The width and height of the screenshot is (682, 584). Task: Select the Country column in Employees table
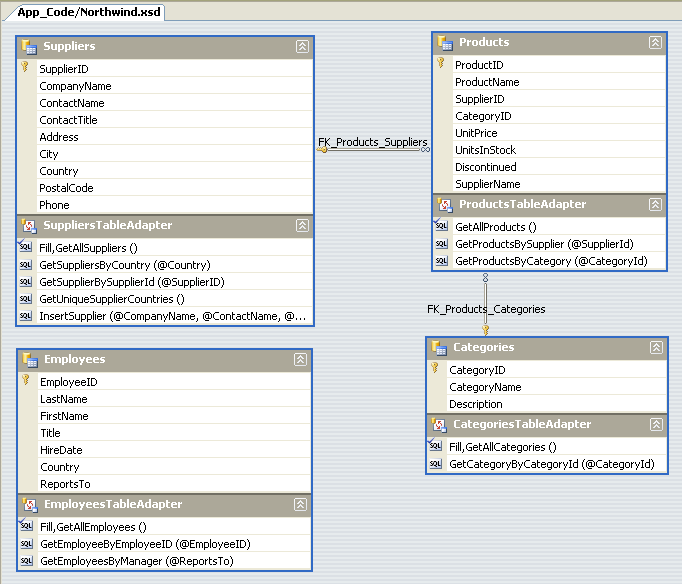pyautogui.click(x=174, y=467)
